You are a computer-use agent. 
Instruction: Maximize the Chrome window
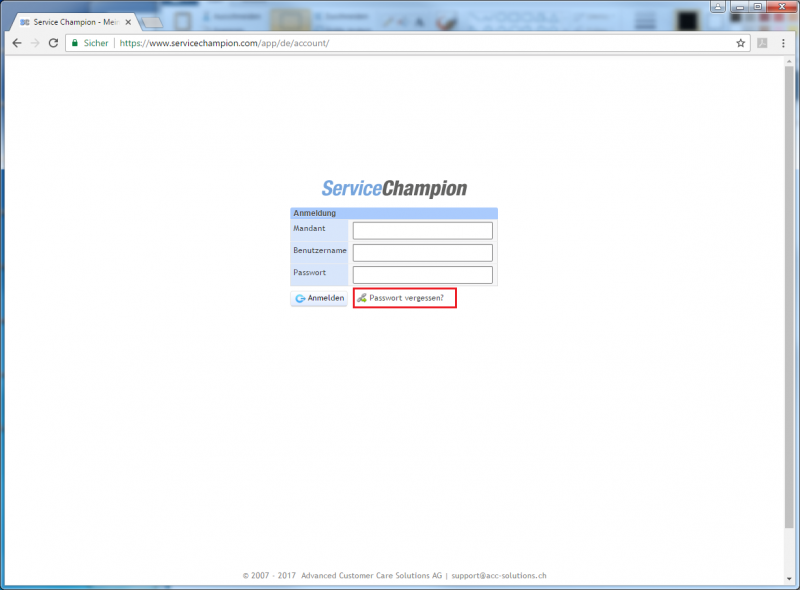coord(758,7)
